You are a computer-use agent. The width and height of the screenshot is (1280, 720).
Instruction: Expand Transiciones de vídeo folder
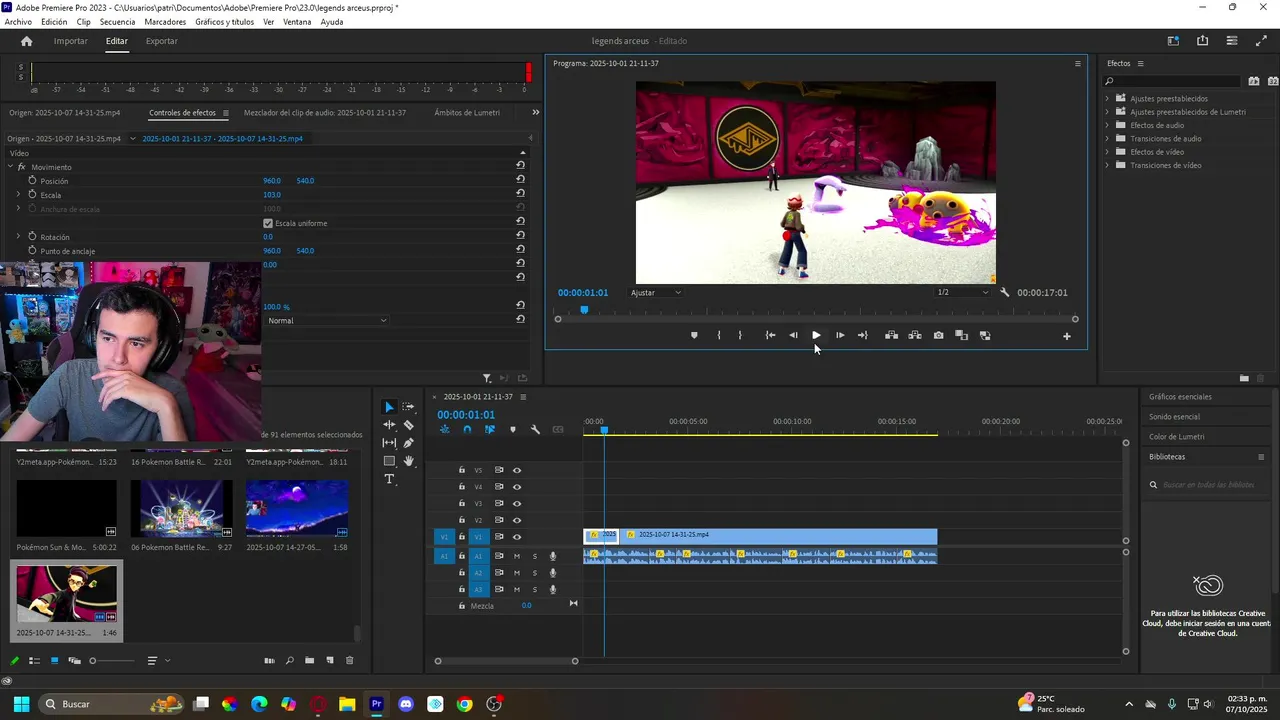click(1107, 165)
